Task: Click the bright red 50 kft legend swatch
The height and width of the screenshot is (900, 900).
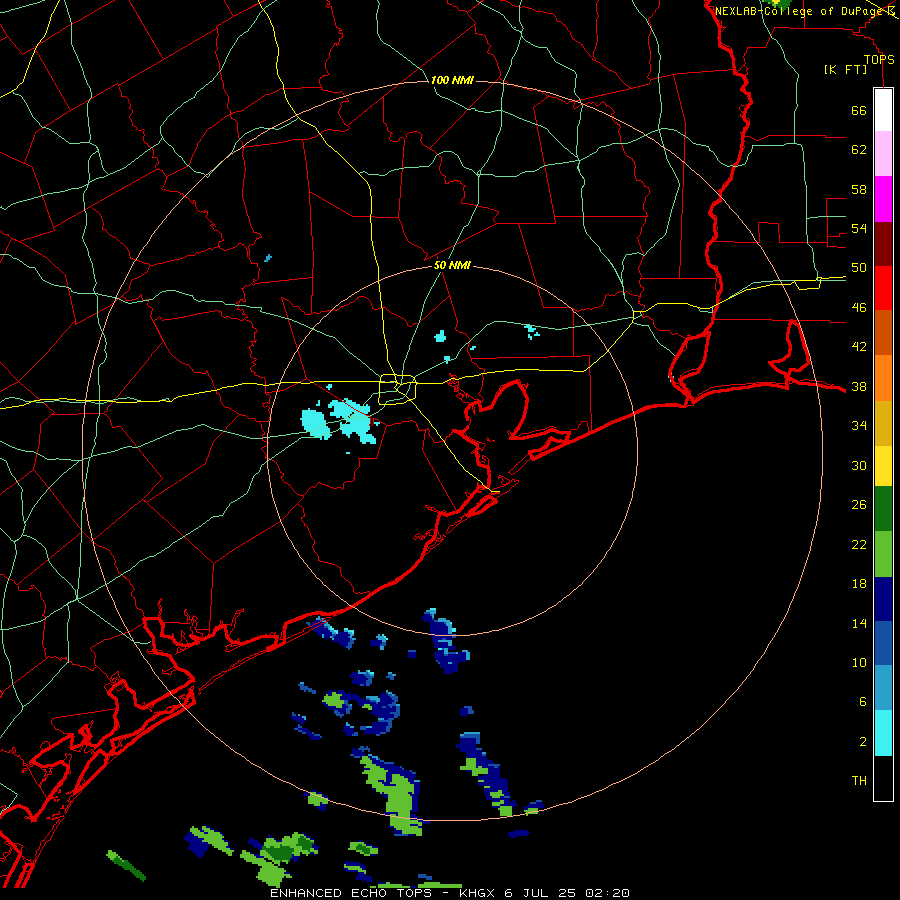Action: pos(883,288)
